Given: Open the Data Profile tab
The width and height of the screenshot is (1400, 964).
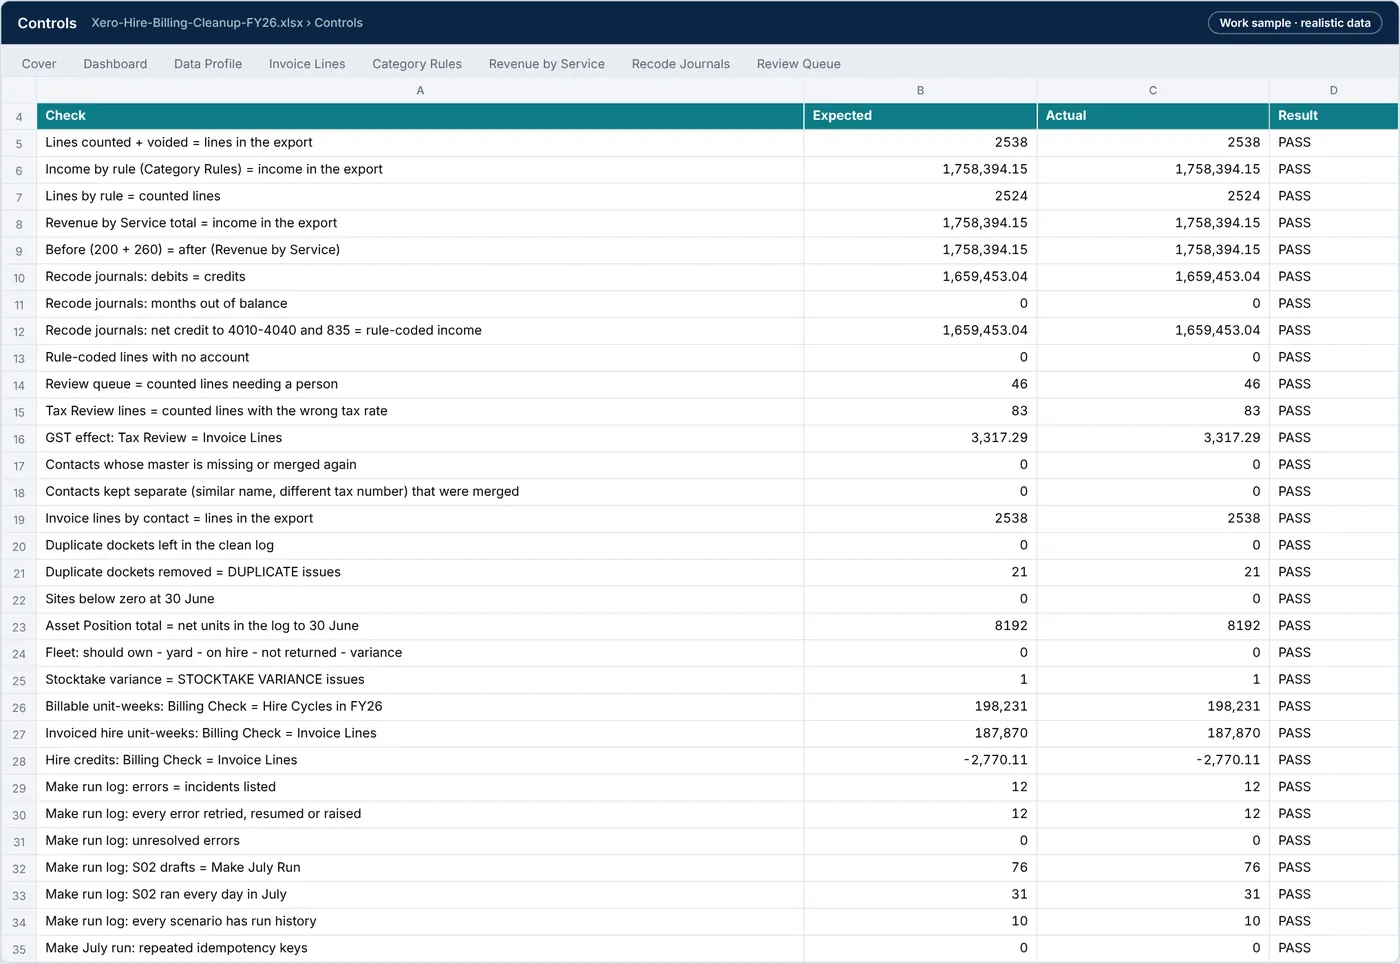Looking at the screenshot, I should [208, 64].
